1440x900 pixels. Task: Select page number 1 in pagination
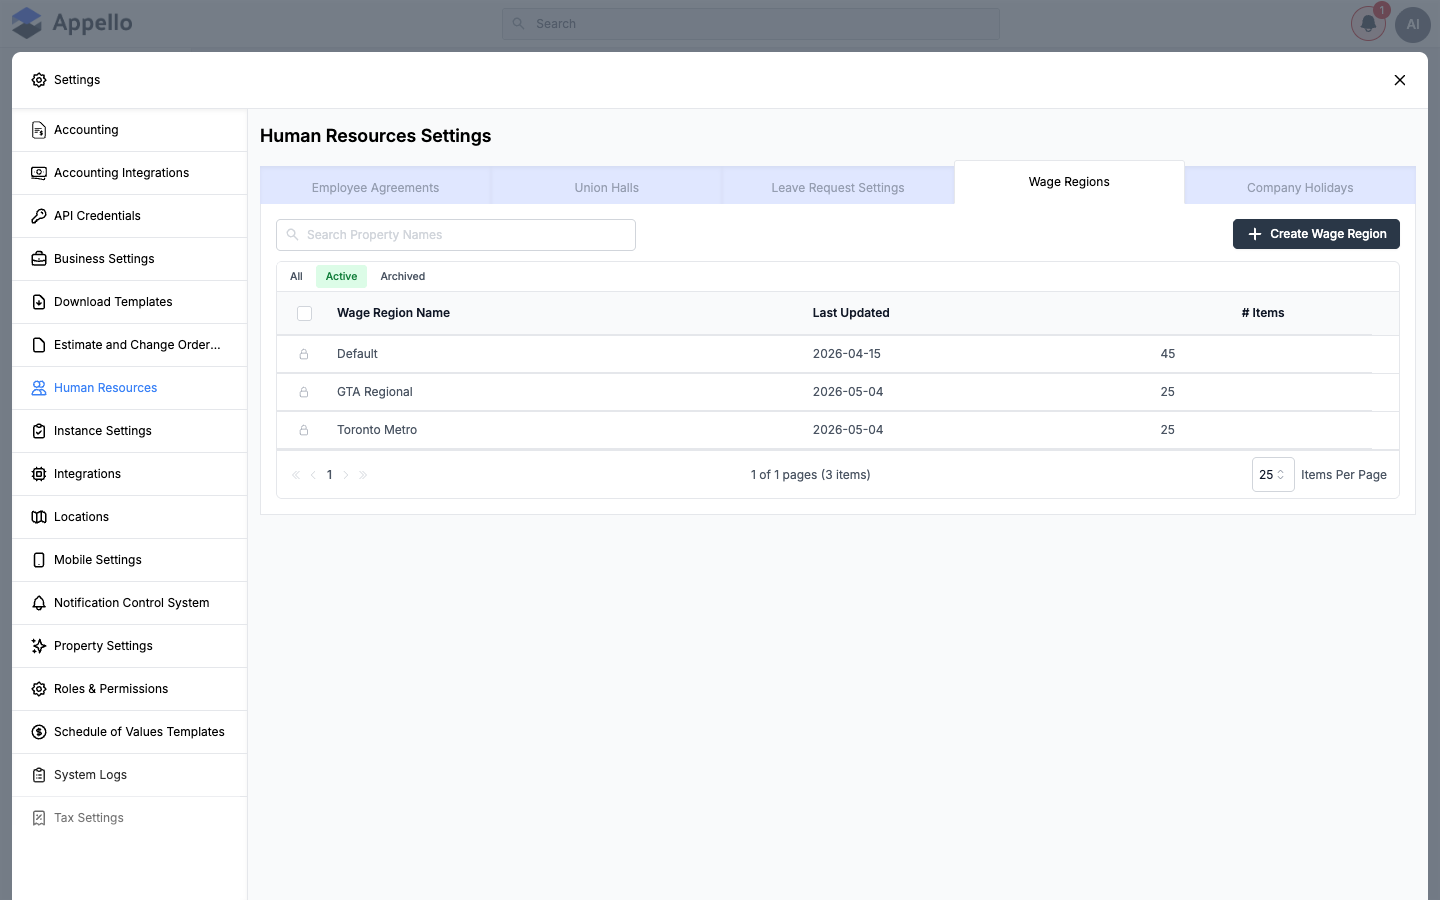(x=330, y=475)
